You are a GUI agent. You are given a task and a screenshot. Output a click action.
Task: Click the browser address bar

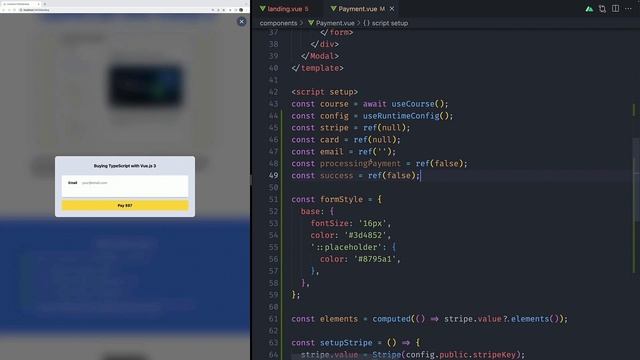click(x=114, y=10)
